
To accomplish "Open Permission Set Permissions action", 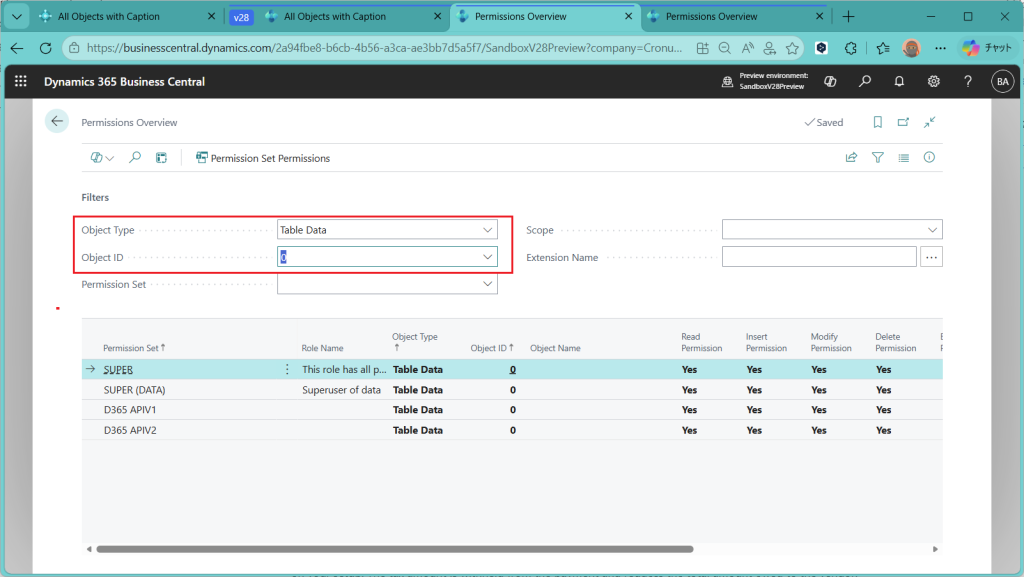I will 263,158.
